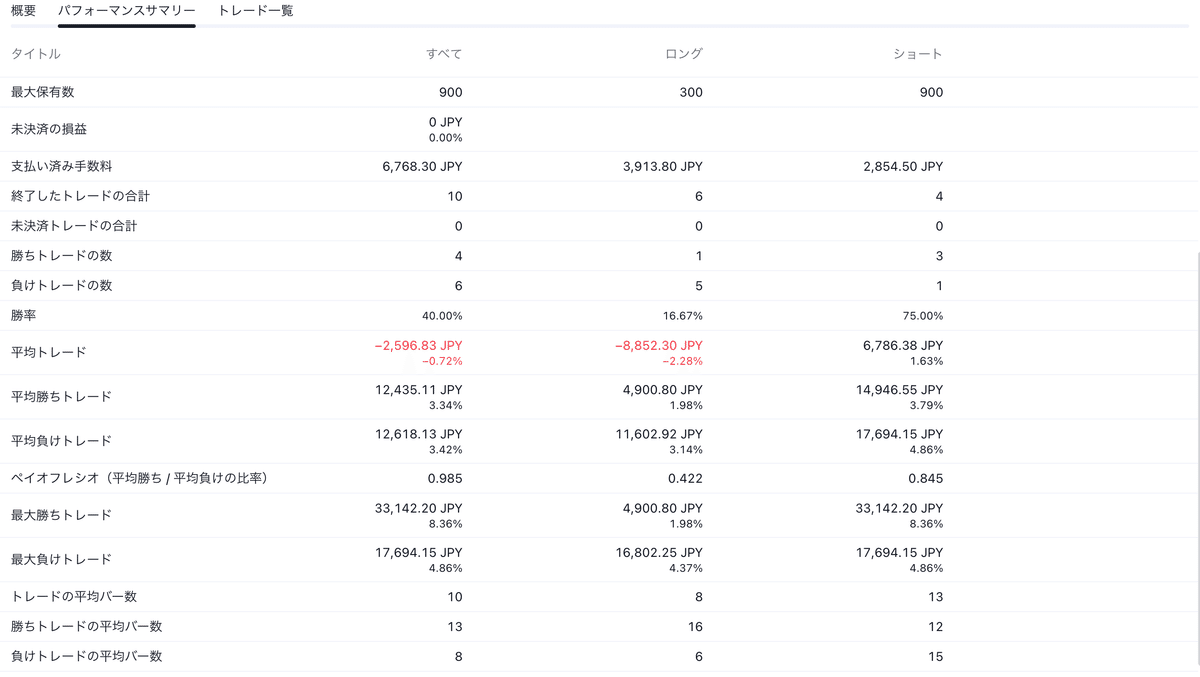Select the 未決済の損益 row label
Image resolution: width=1200 pixels, height=677 pixels.
click(49, 129)
